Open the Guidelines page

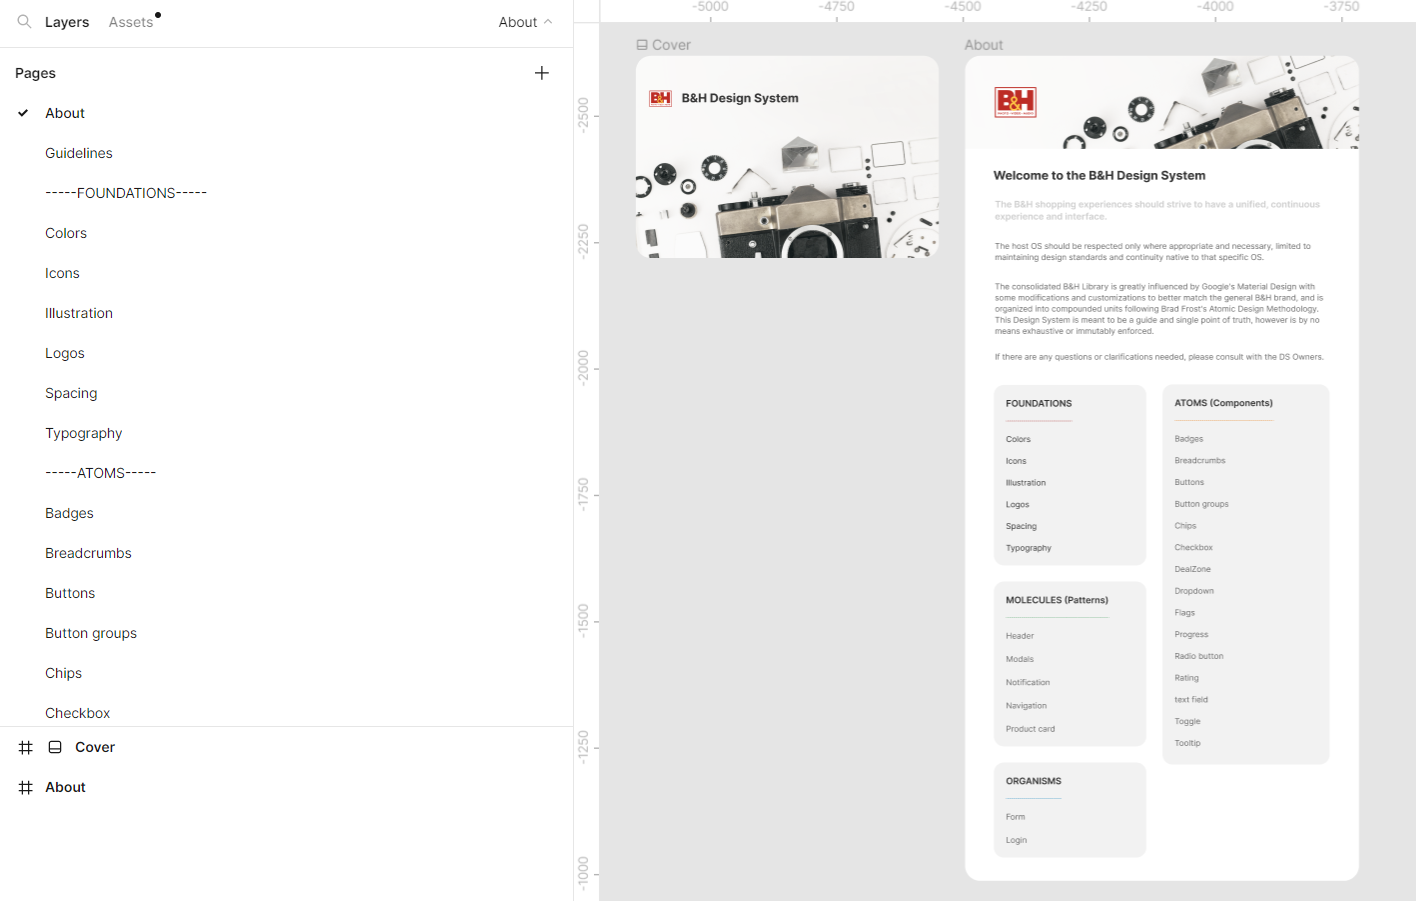pyautogui.click(x=79, y=153)
